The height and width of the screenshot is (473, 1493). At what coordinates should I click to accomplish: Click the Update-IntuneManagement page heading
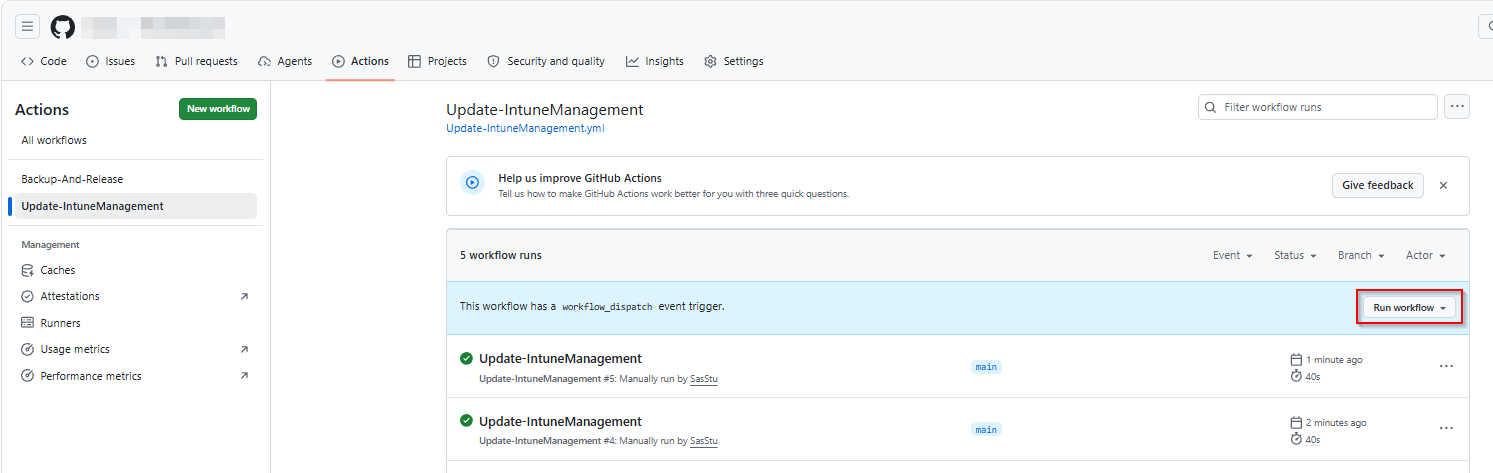pos(545,110)
